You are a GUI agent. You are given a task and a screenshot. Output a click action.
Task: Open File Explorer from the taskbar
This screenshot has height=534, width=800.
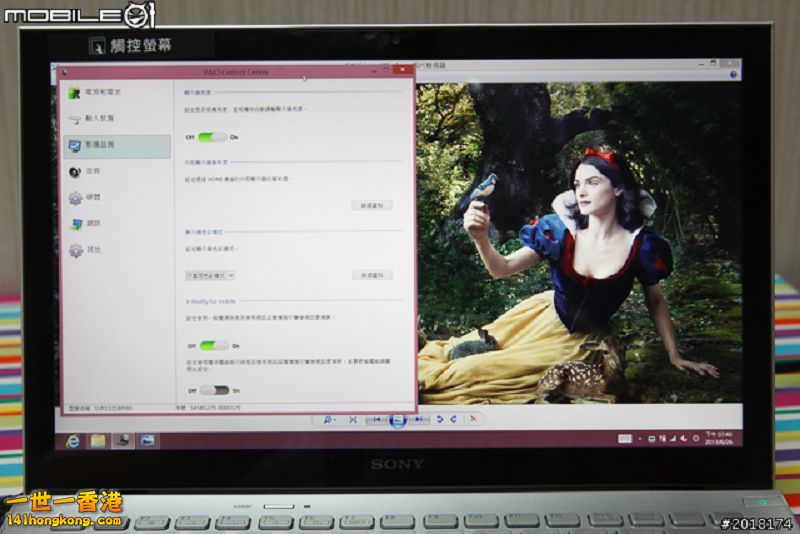tap(98, 440)
